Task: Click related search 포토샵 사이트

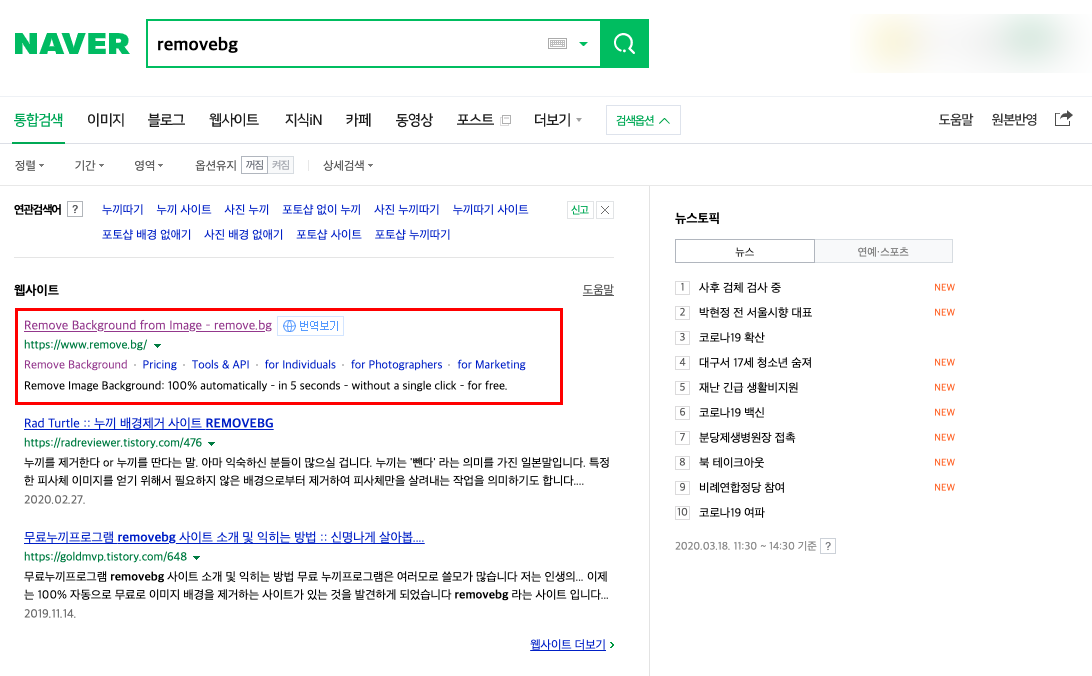Action: point(329,235)
